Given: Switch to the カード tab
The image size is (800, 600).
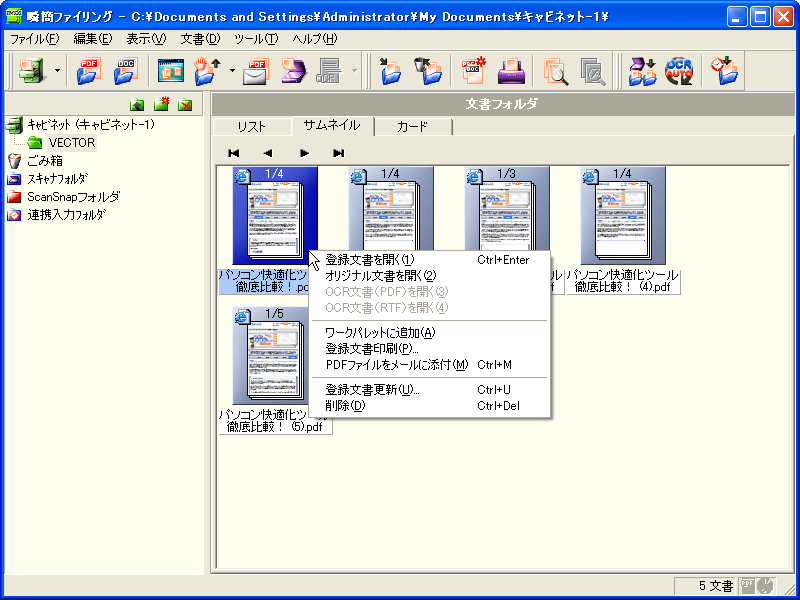Looking at the screenshot, I should coord(412,127).
